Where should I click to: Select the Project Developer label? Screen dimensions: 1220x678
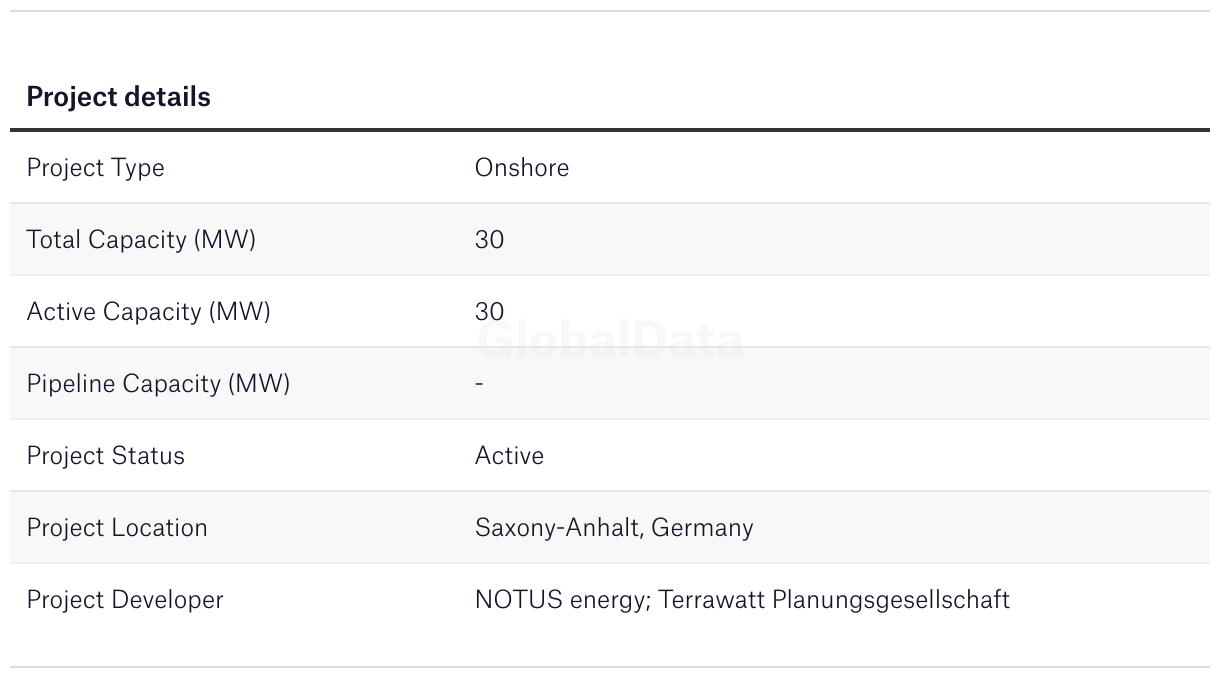[125, 599]
